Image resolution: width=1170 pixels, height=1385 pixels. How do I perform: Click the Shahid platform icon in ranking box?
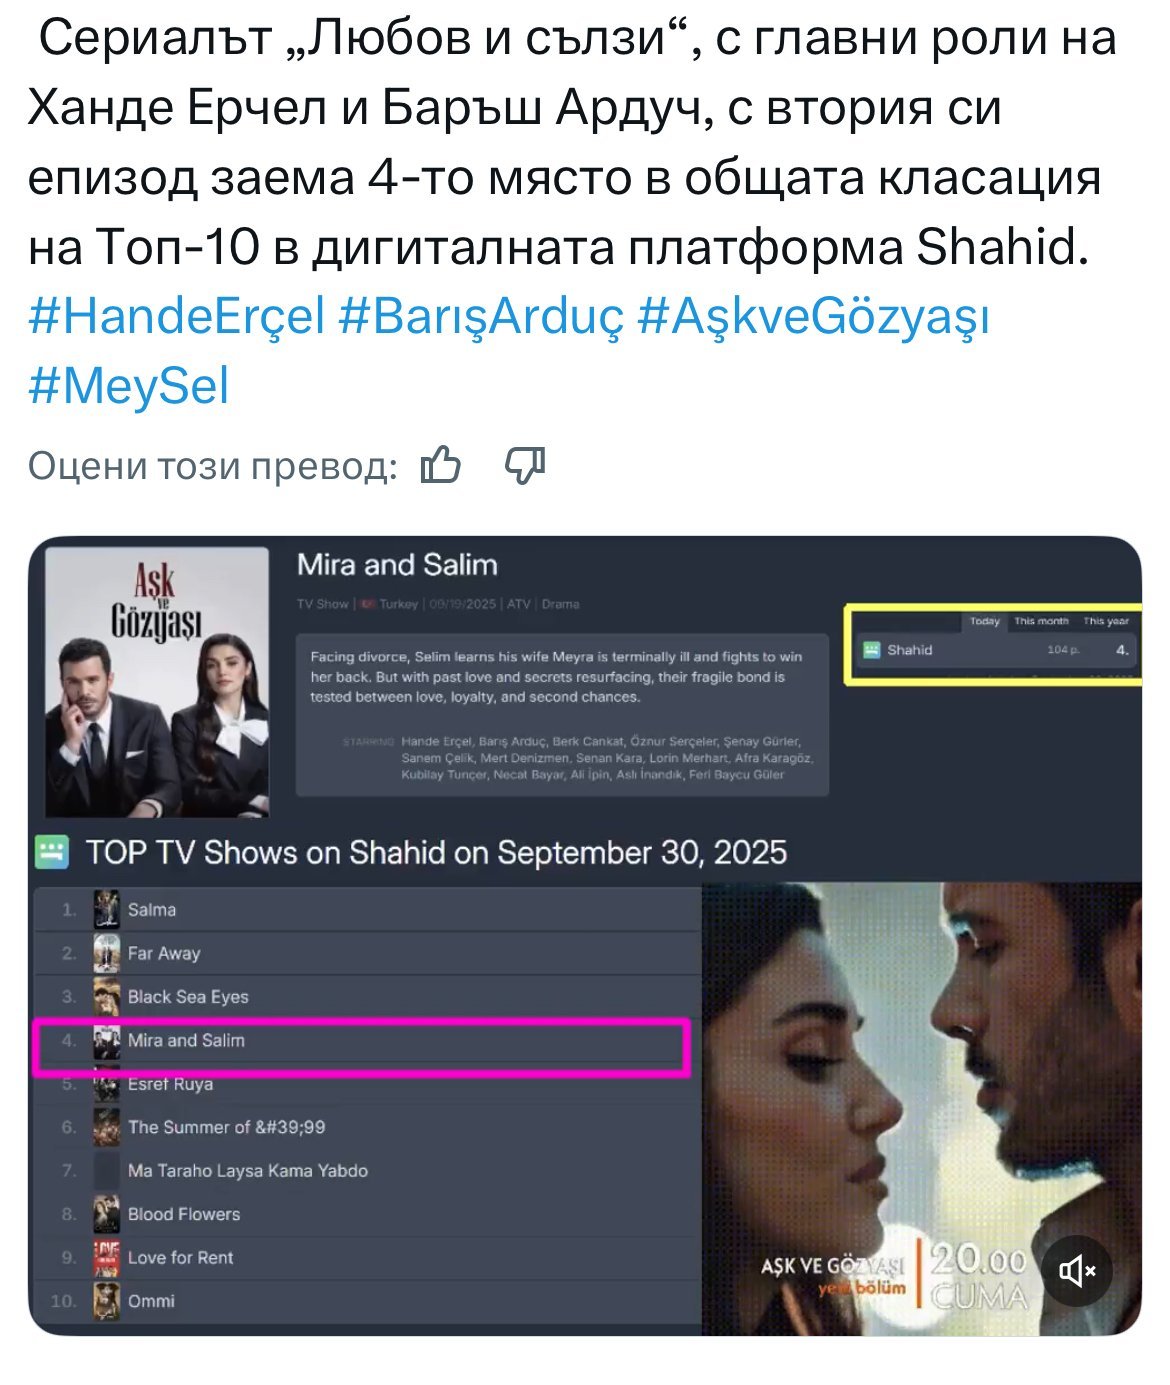click(871, 650)
